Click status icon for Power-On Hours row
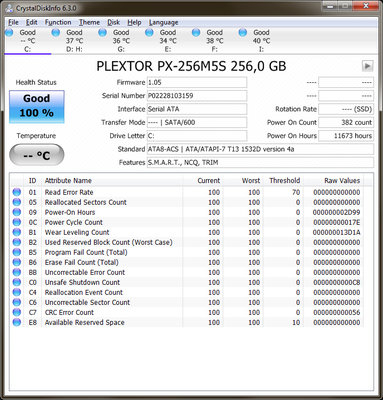This screenshot has height=400, width=383. coord(17,212)
